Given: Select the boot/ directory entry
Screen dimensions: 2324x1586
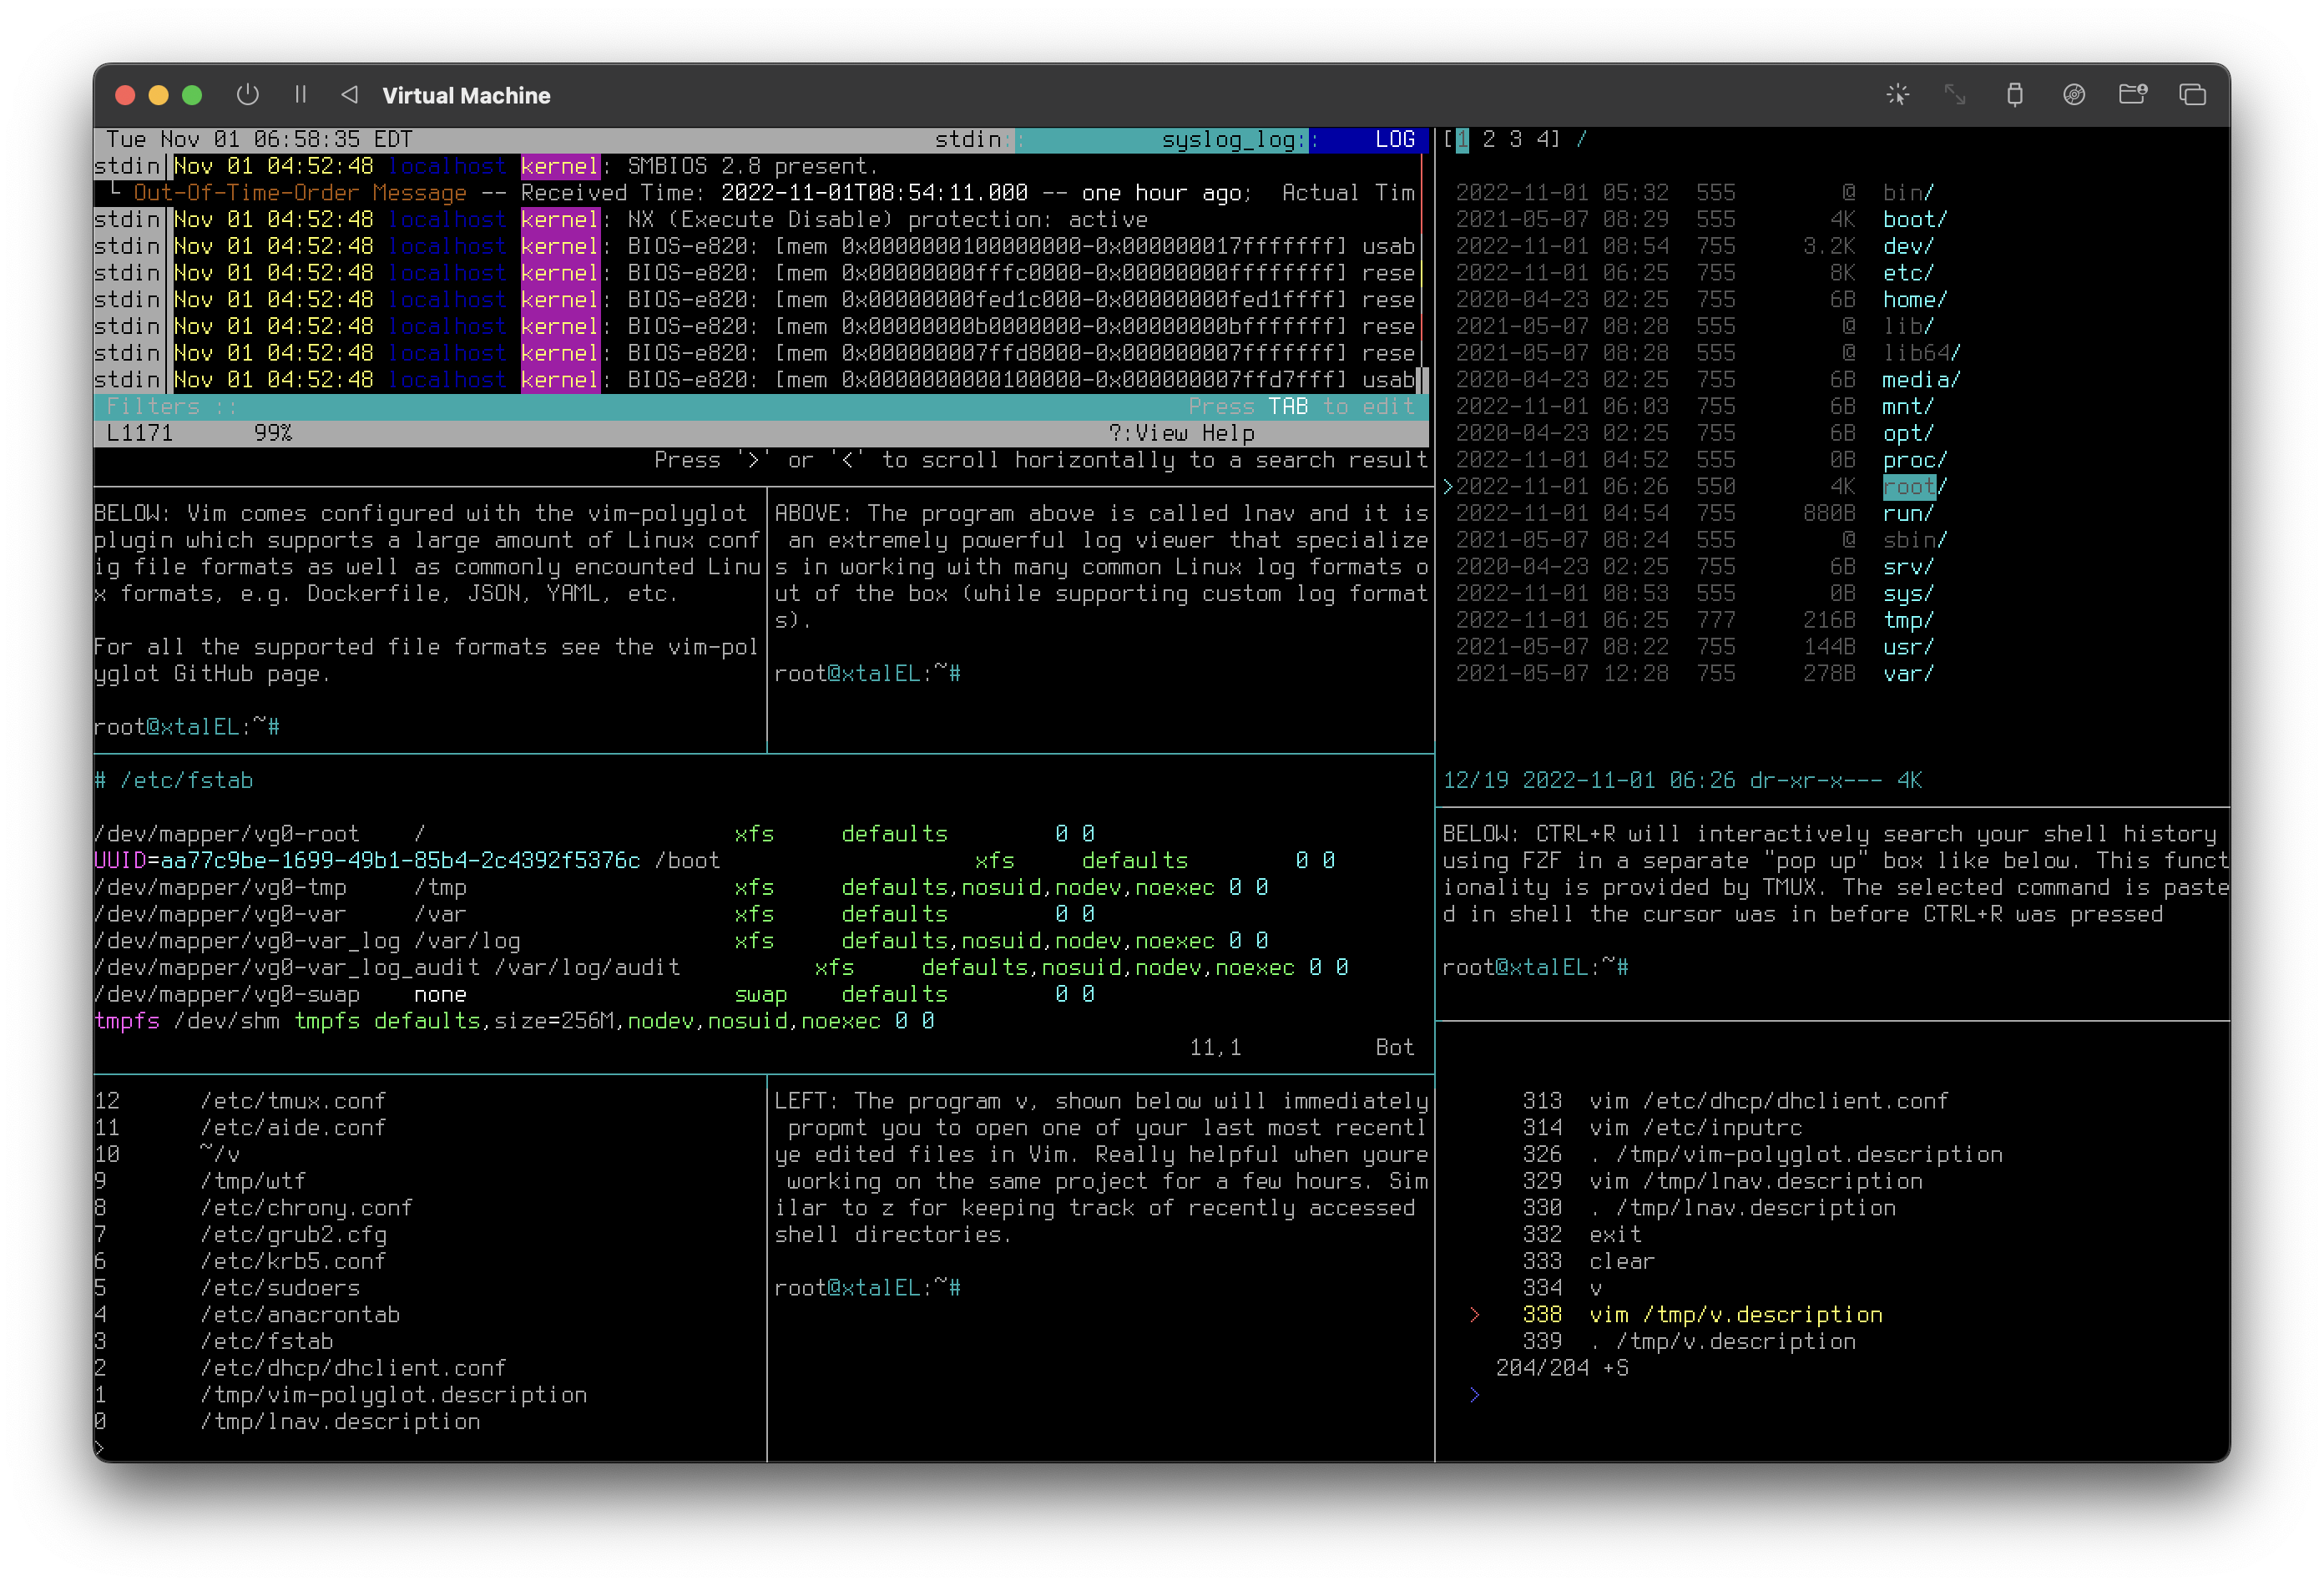Looking at the screenshot, I should [1914, 219].
